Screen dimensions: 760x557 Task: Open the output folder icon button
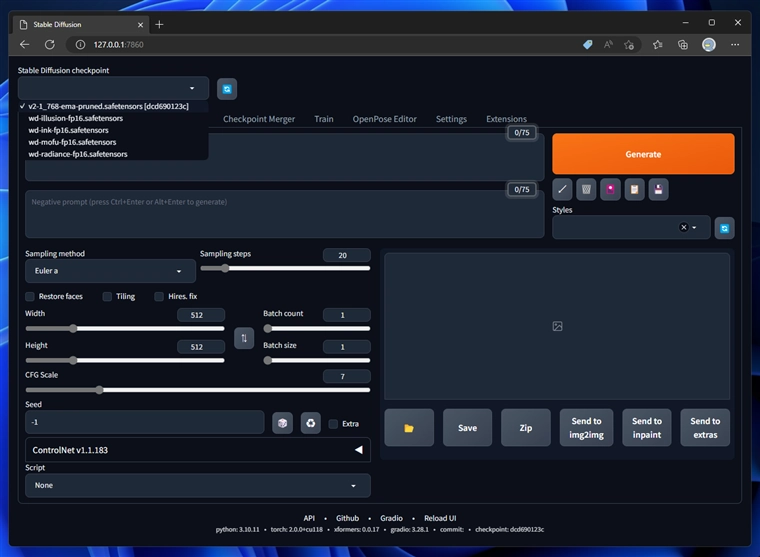pyautogui.click(x=408, y=427)
